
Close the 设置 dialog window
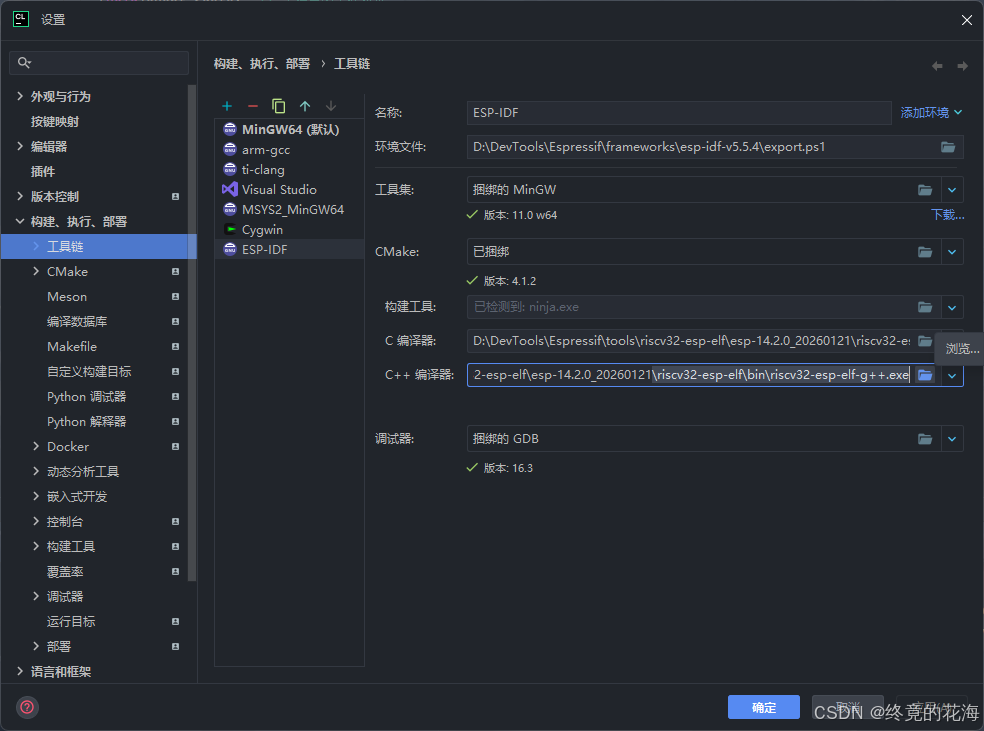966,20
